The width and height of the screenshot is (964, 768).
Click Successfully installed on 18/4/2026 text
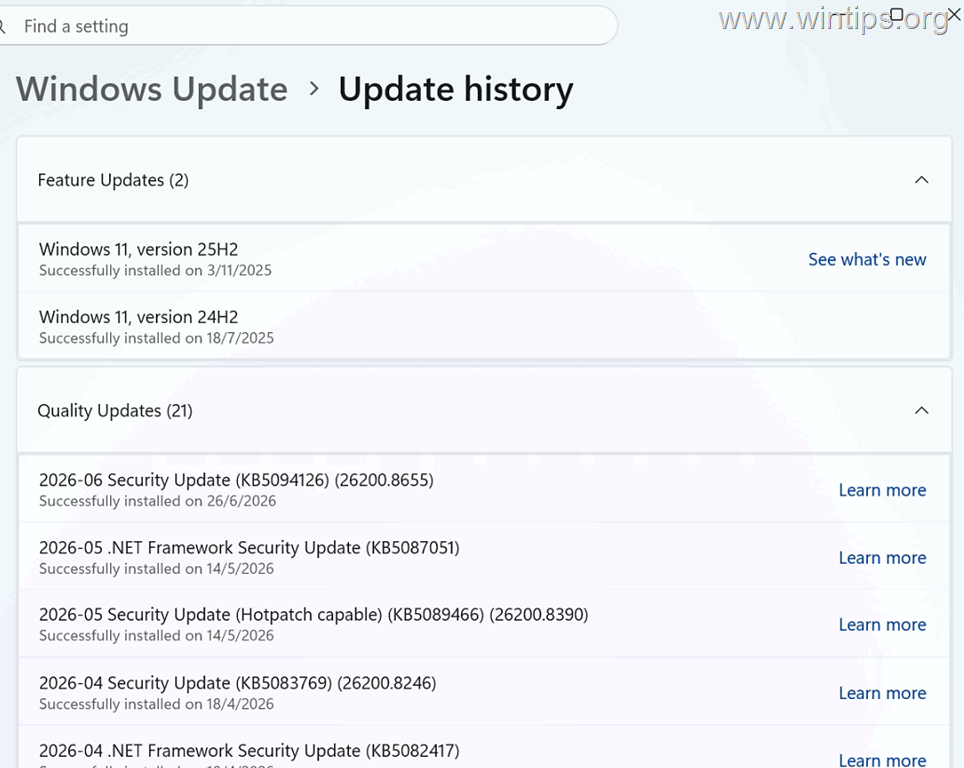coord(157,704)
